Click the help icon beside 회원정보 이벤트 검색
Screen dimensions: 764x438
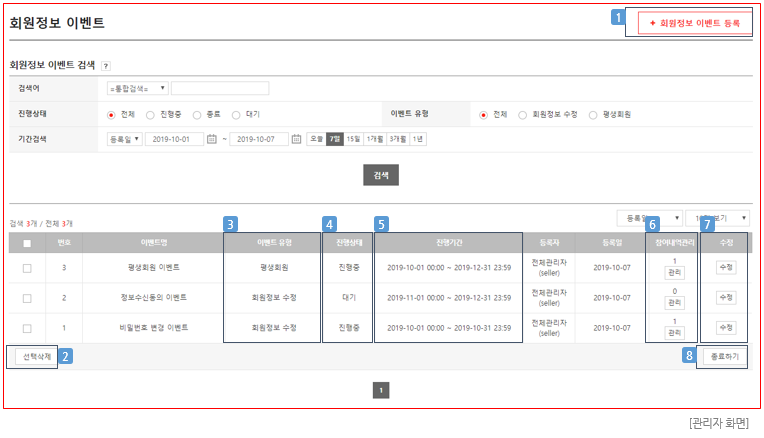click(x=106, y=65)
